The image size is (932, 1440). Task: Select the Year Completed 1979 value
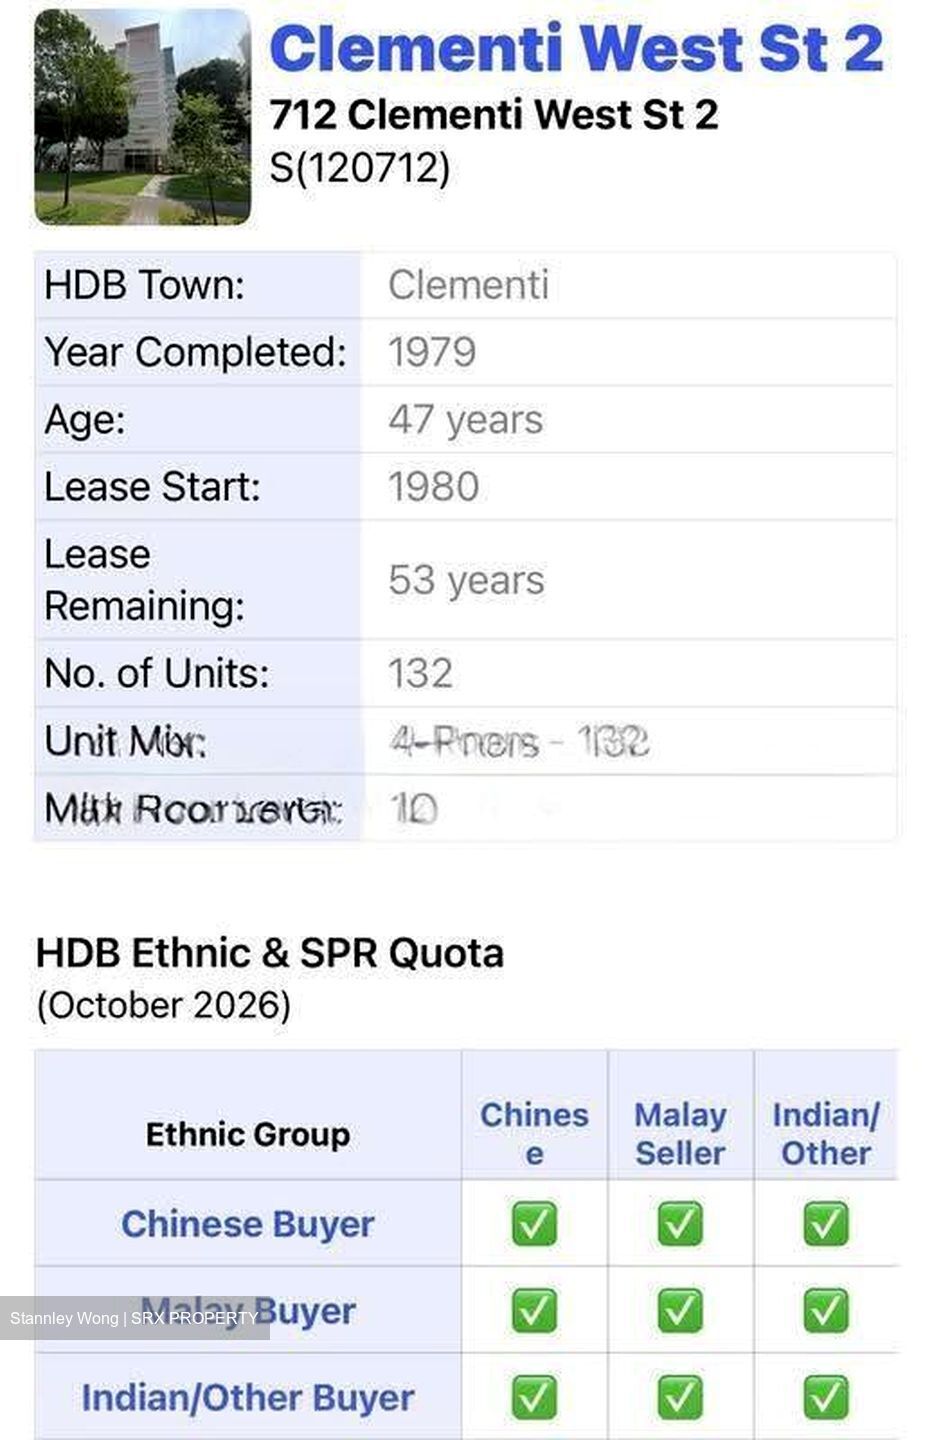tap(432, 352)
